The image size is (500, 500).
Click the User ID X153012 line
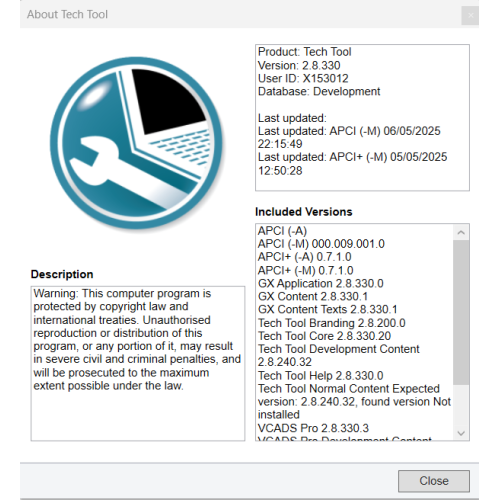point(303,78)
